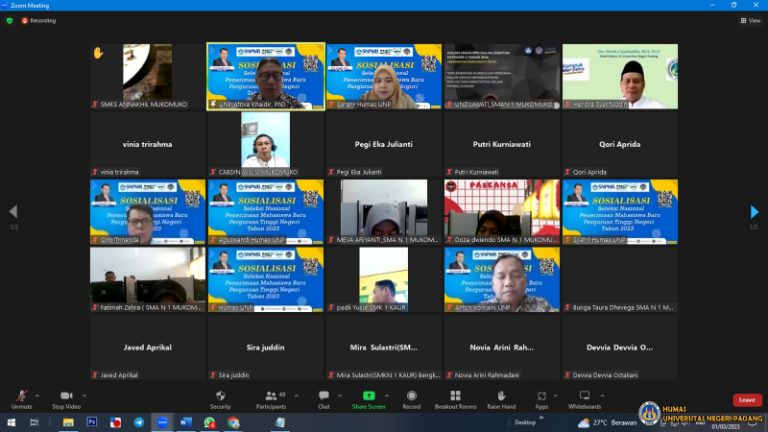Open Breakout Rooms
This screenshot has width=768, height=432.
point(456,400)
